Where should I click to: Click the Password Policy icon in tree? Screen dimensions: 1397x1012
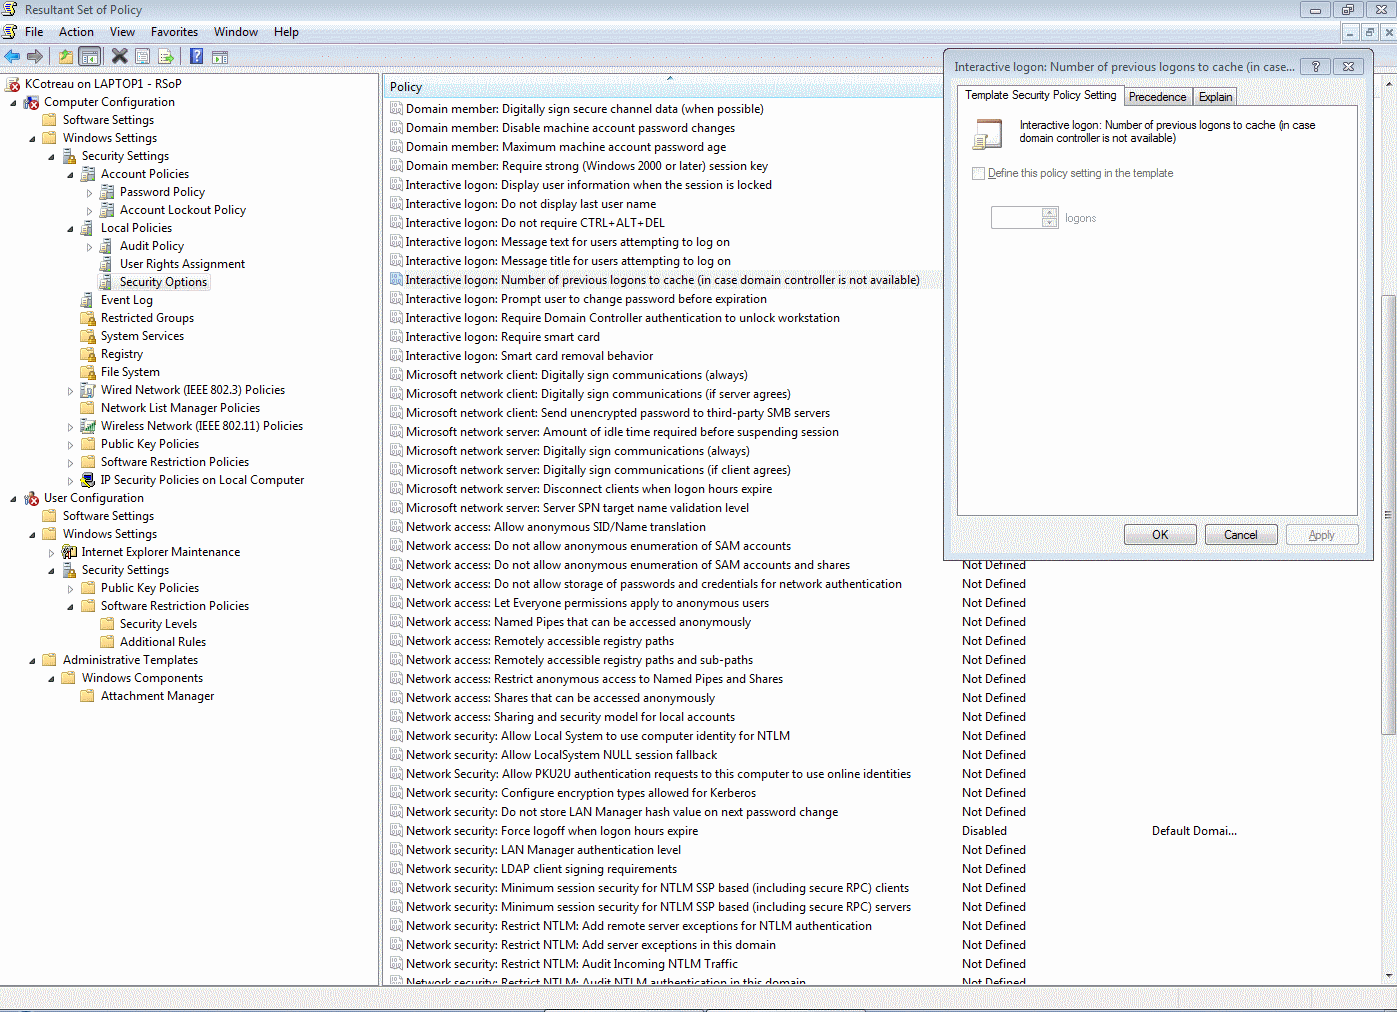[x=107, y=192]
